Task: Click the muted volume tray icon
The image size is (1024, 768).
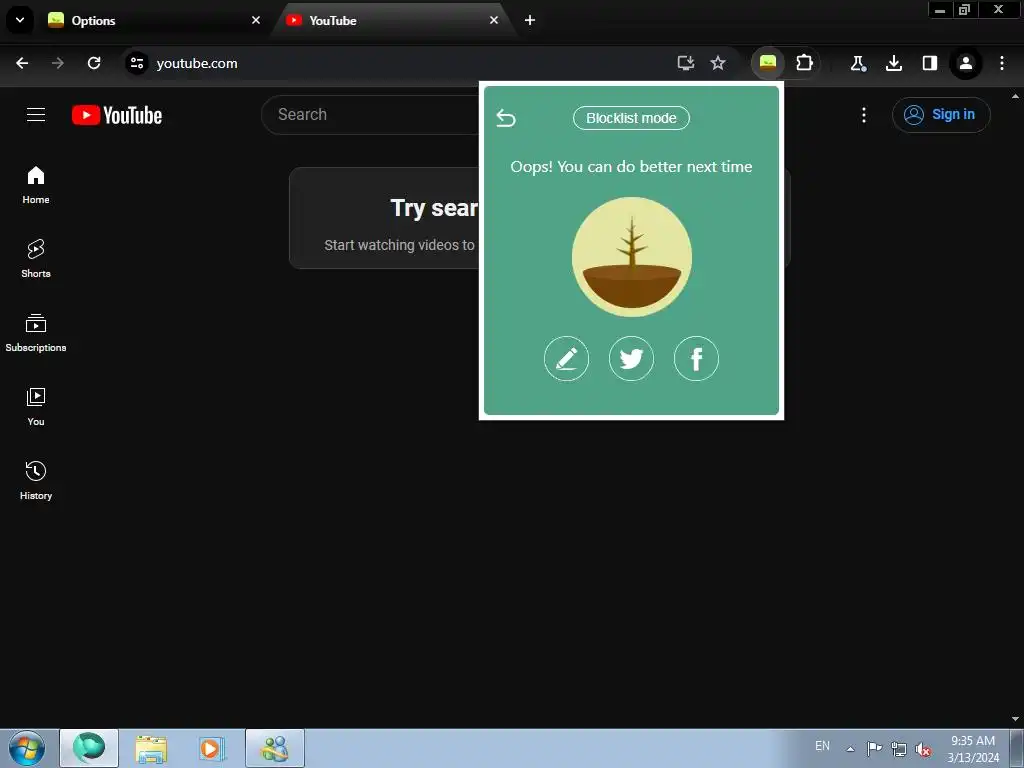Action: click(x=923, y=749)
